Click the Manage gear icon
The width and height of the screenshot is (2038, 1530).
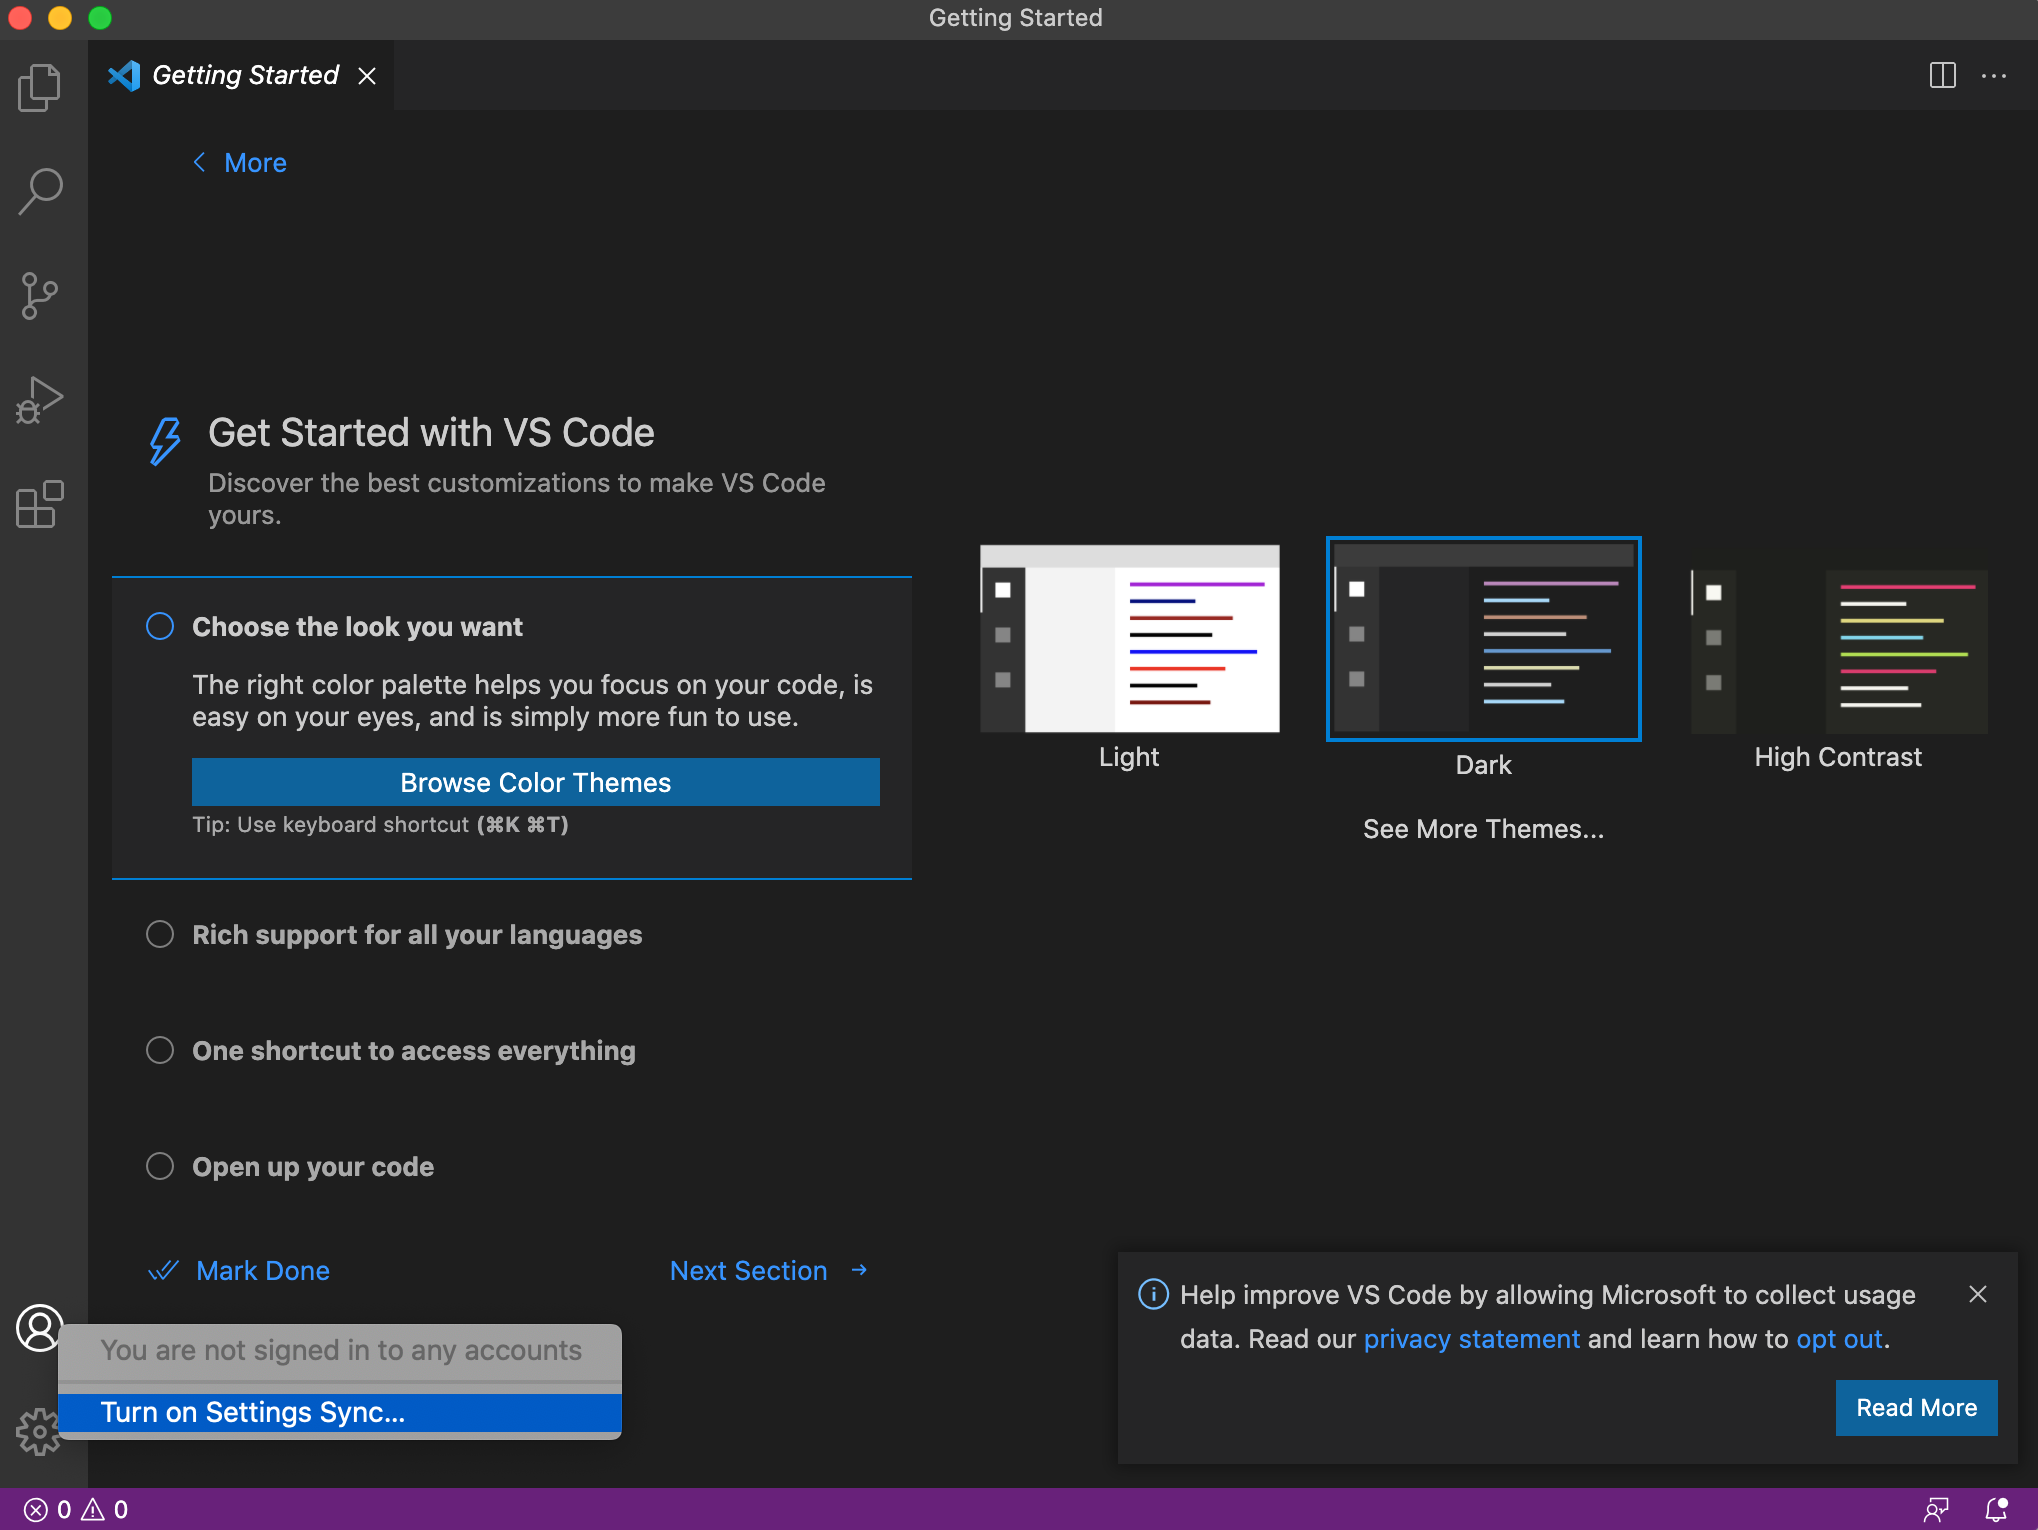click(x=38, y=1432)
